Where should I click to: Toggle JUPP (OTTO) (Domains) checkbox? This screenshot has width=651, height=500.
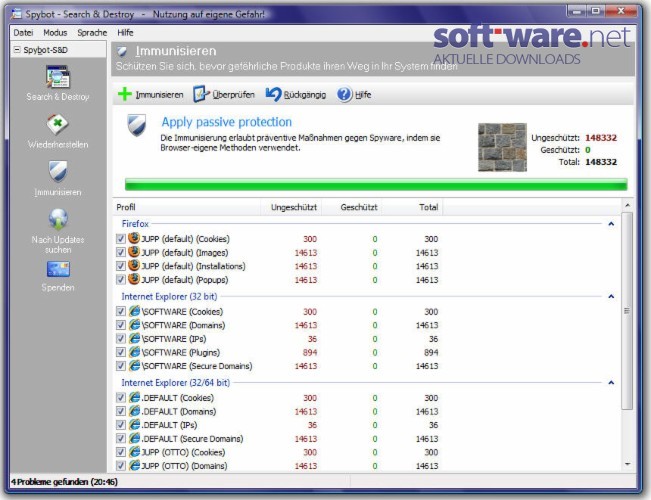[x=120, y=466]
